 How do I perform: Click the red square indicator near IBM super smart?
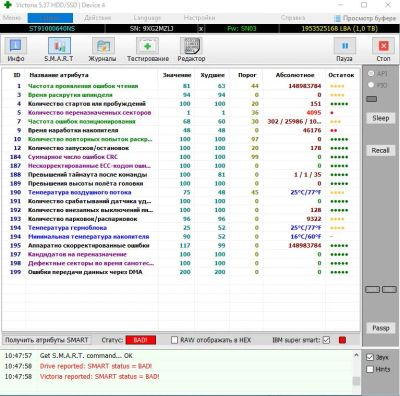click(342, 340)
